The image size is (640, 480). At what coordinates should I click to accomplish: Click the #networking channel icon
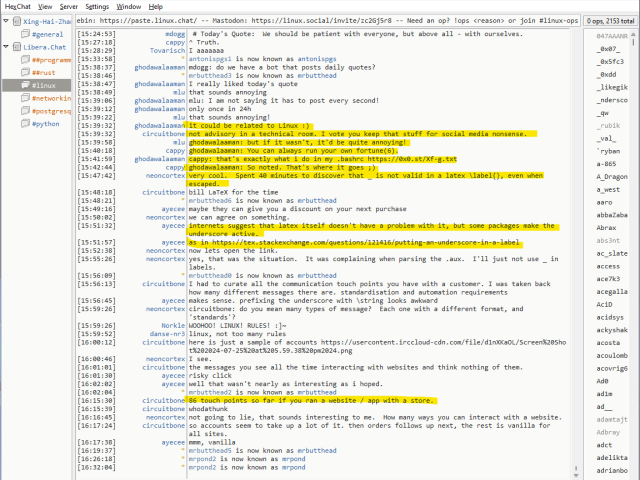[x=25, y=99]
